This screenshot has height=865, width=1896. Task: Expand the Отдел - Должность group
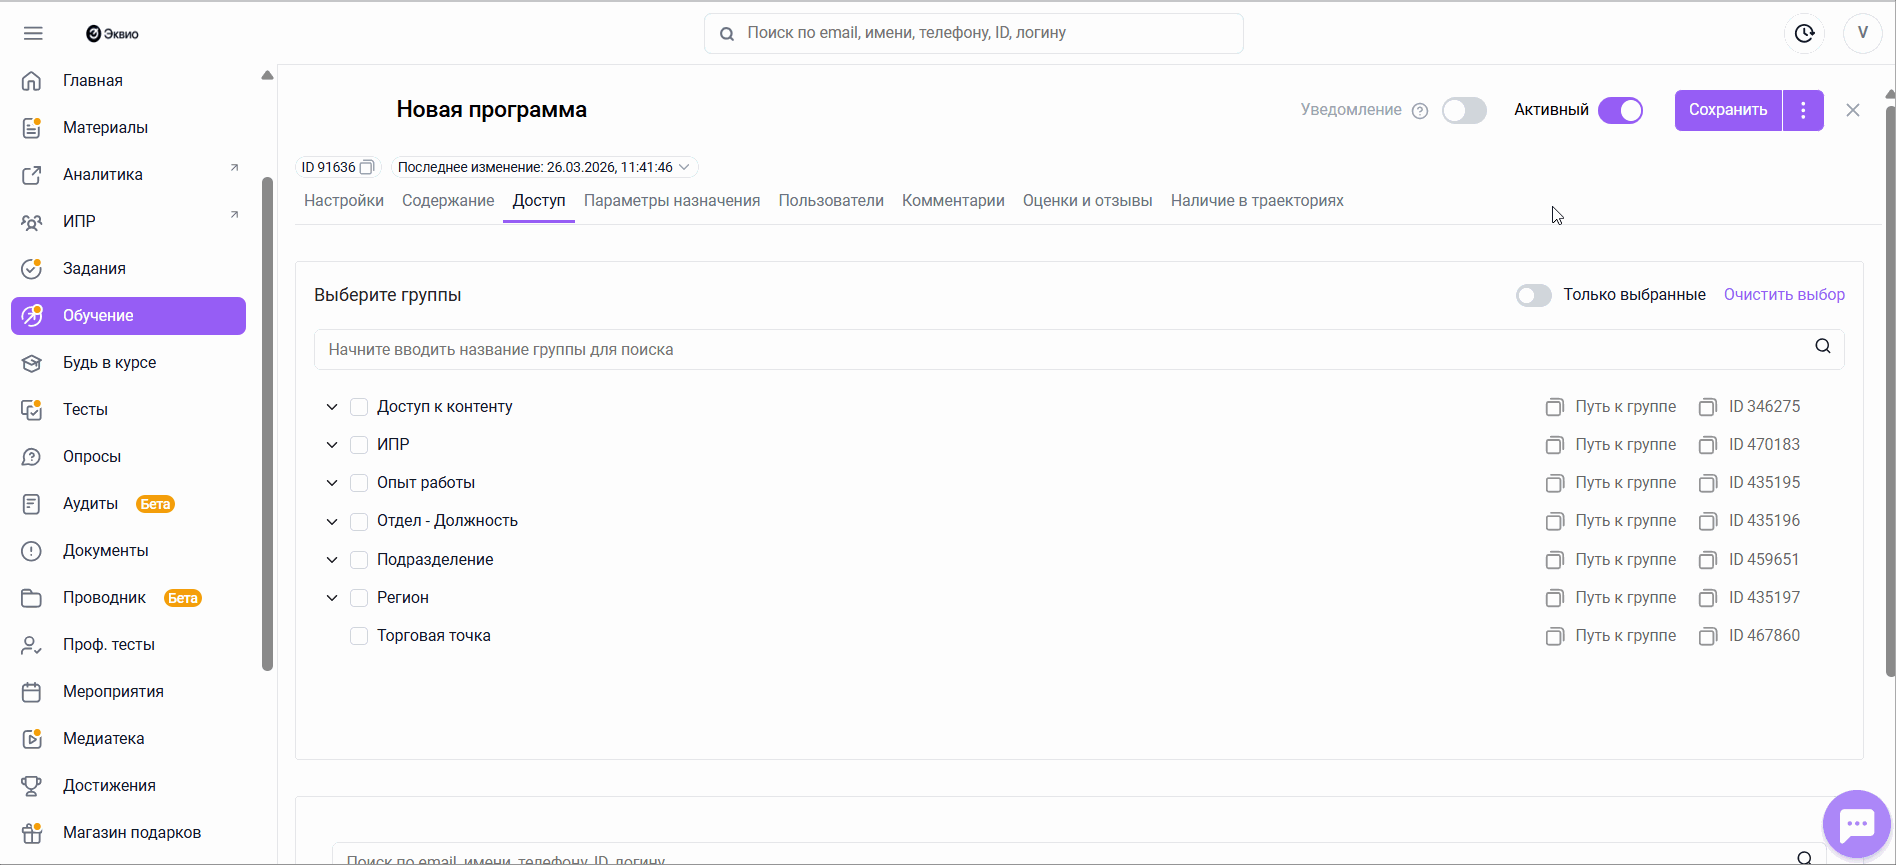pos(332,521)
